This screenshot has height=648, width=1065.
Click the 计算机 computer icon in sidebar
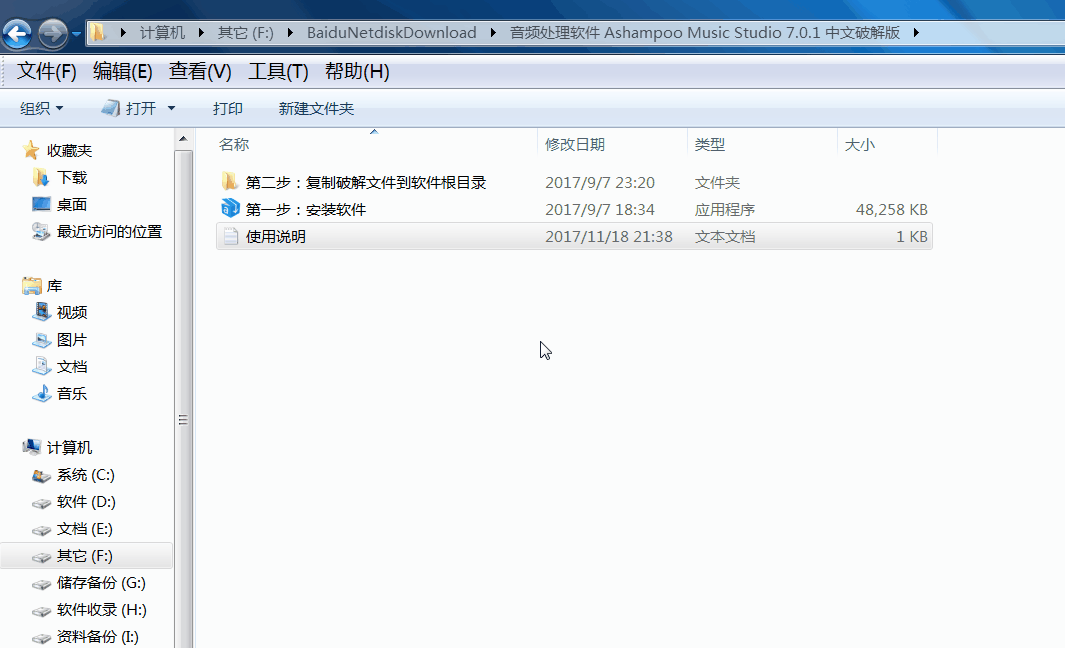31,447
